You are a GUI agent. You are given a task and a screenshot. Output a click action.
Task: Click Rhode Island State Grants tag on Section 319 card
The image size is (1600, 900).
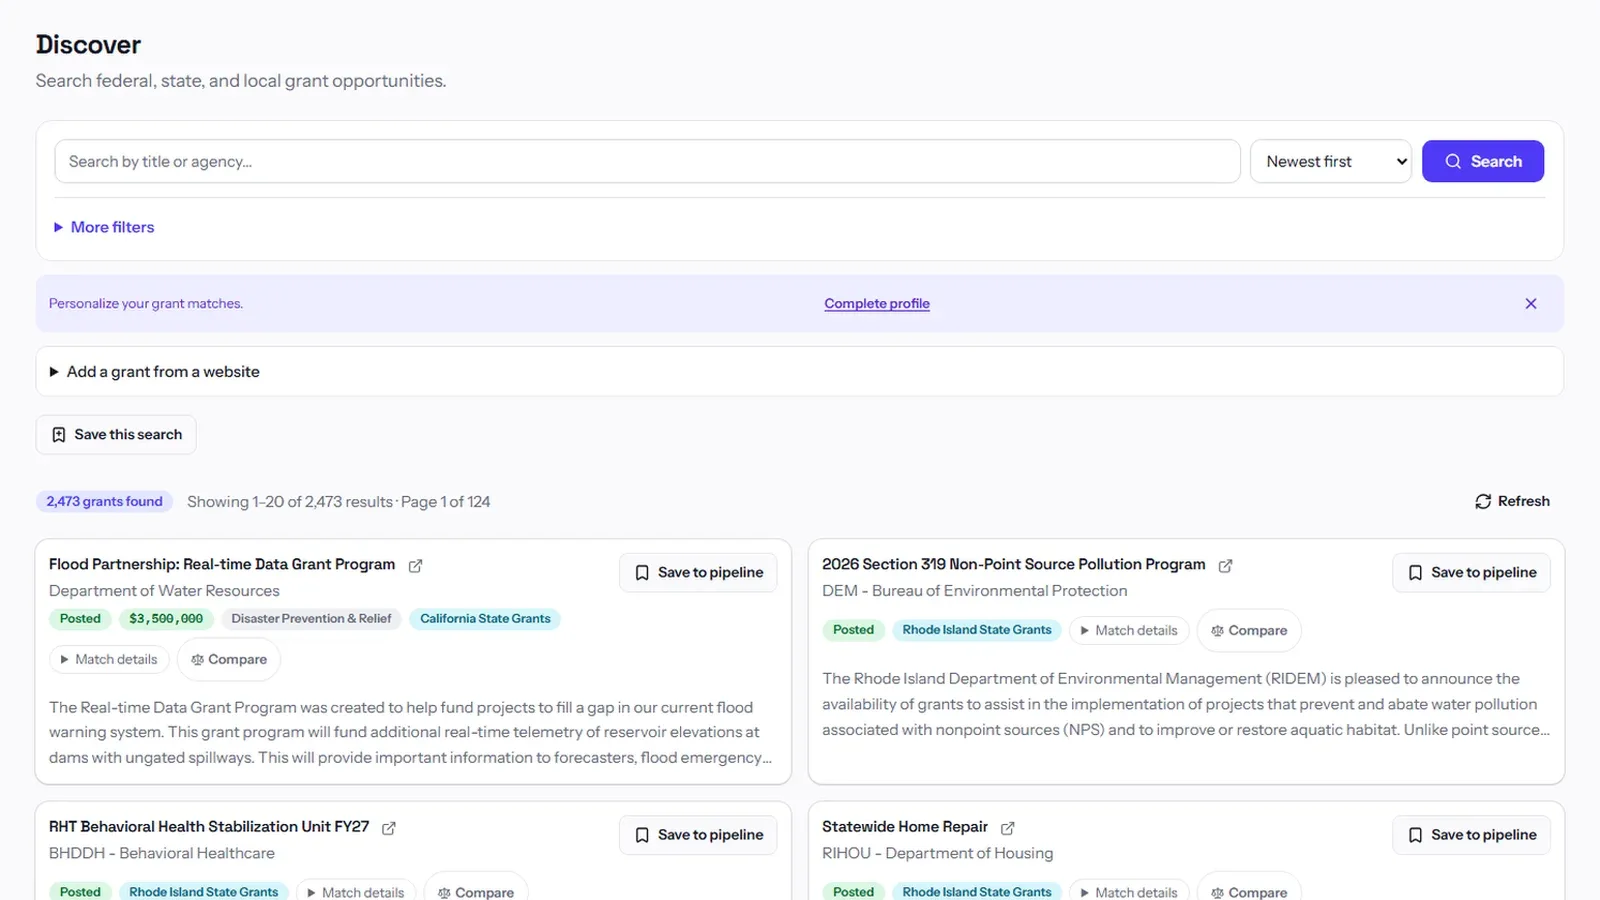tap(977, 630)
